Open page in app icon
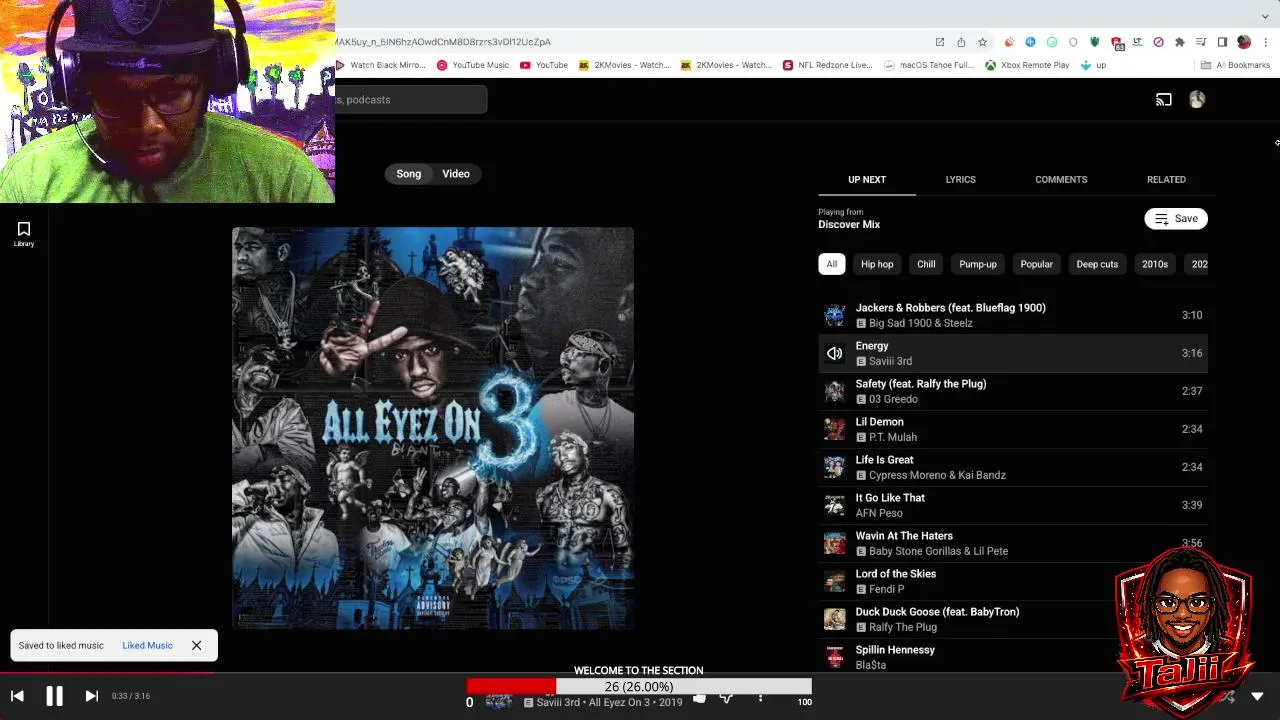 [940, 42]
